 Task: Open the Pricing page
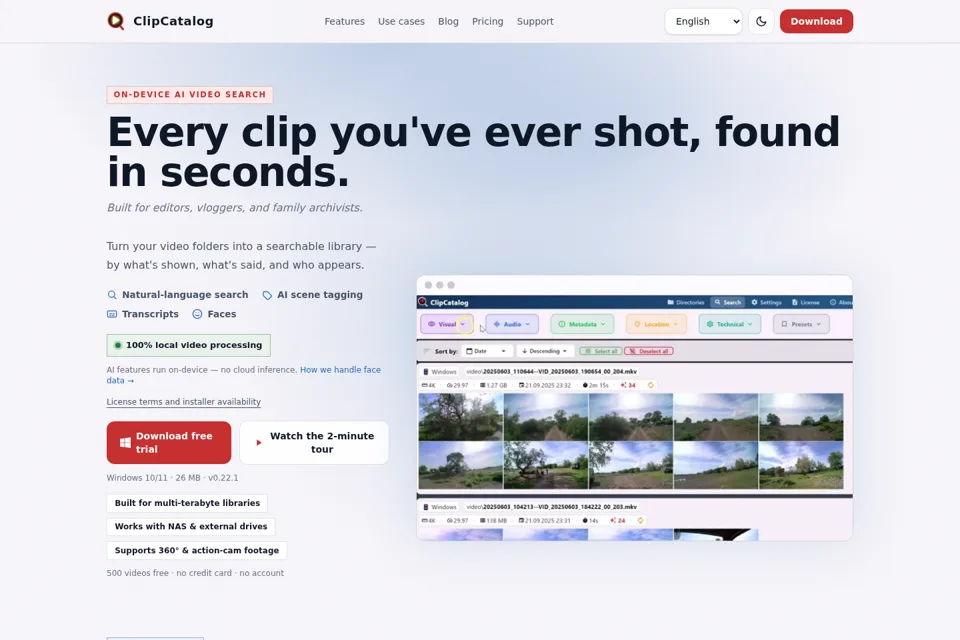487,21
